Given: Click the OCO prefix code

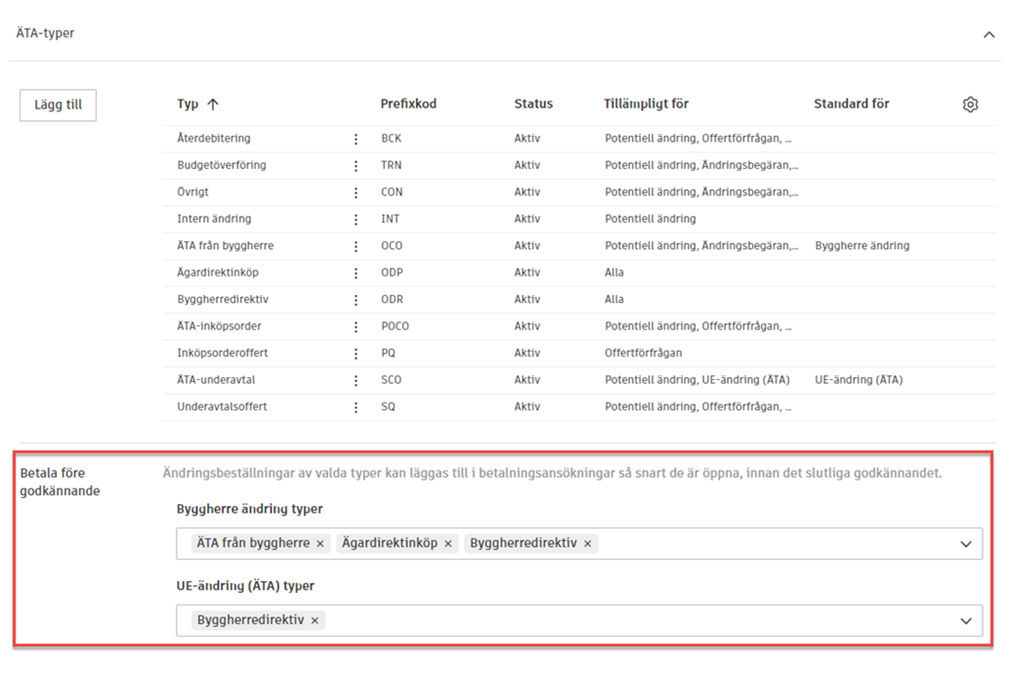Looking at the screenshot, I should tap(392, 245).
